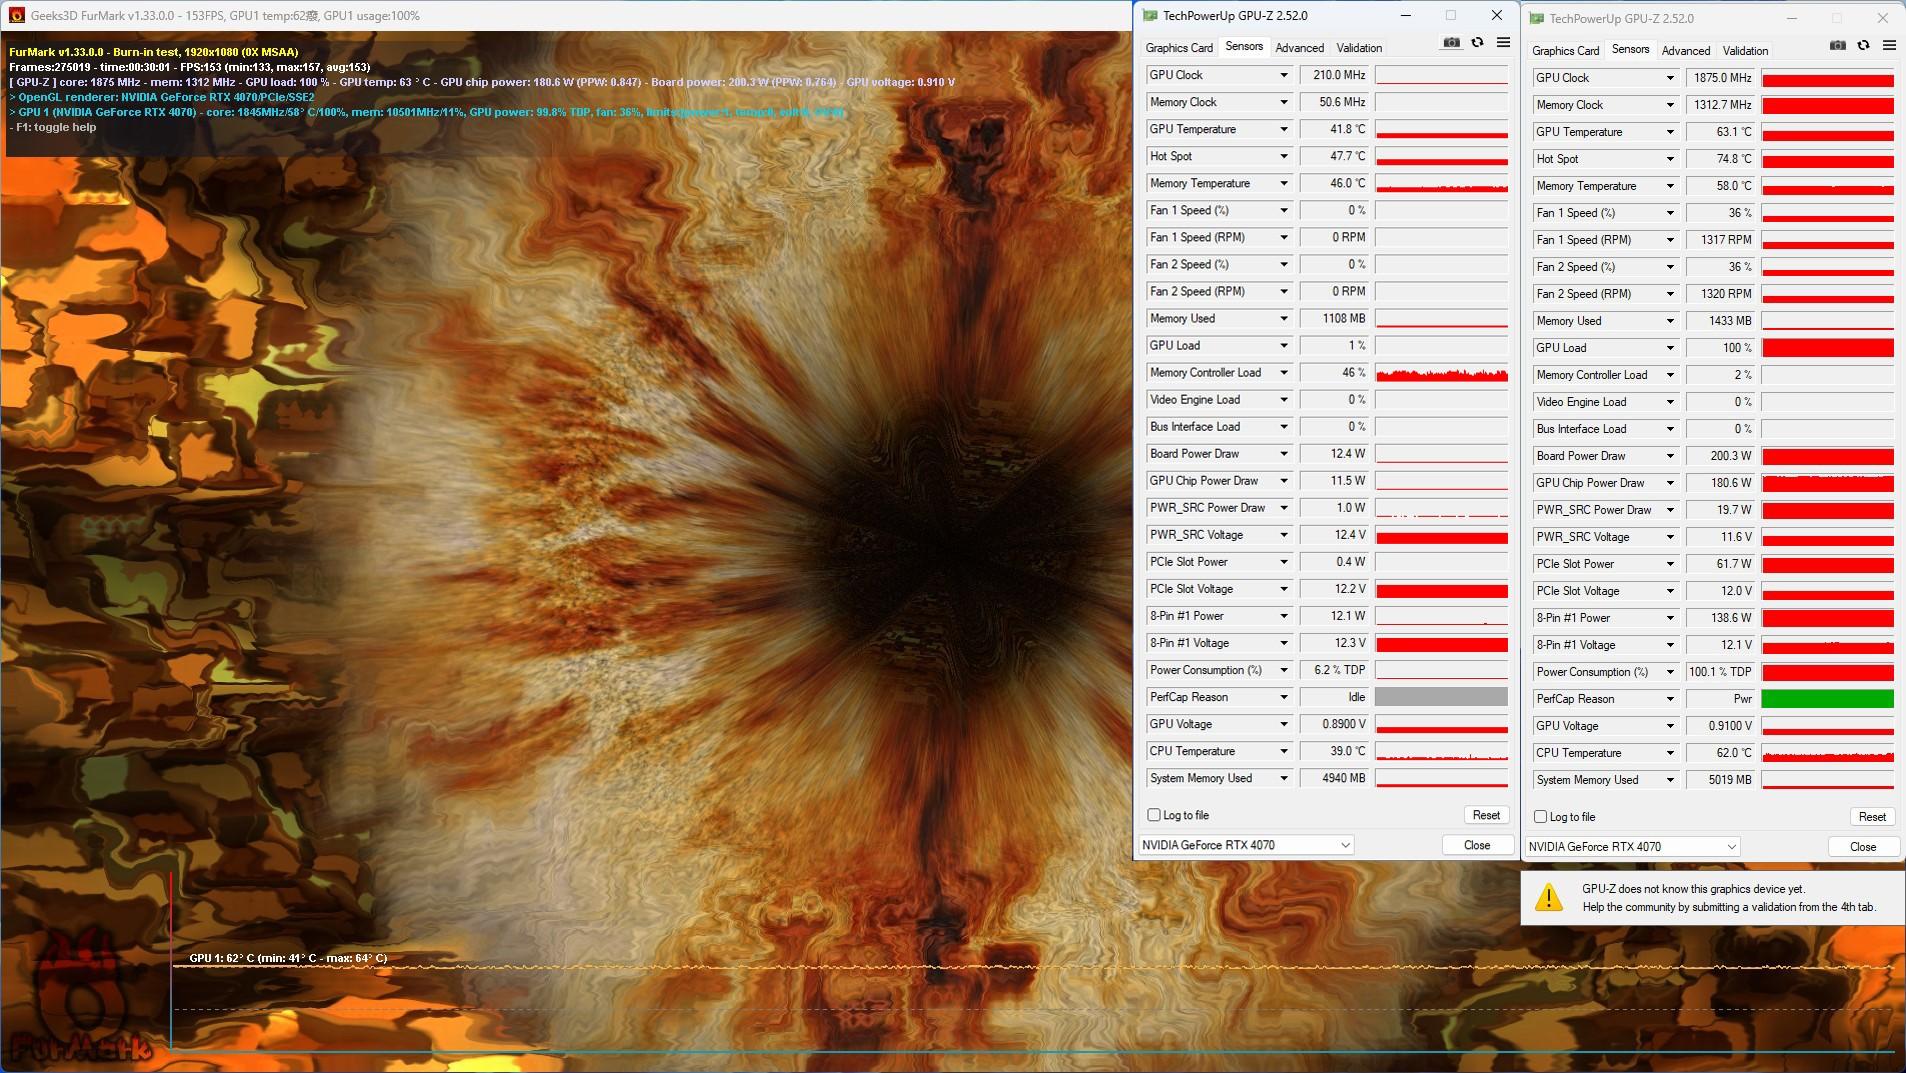
Task: Click Hot Spot 74.8 °C value in right GPU-Z
Action: point(1721,159)
